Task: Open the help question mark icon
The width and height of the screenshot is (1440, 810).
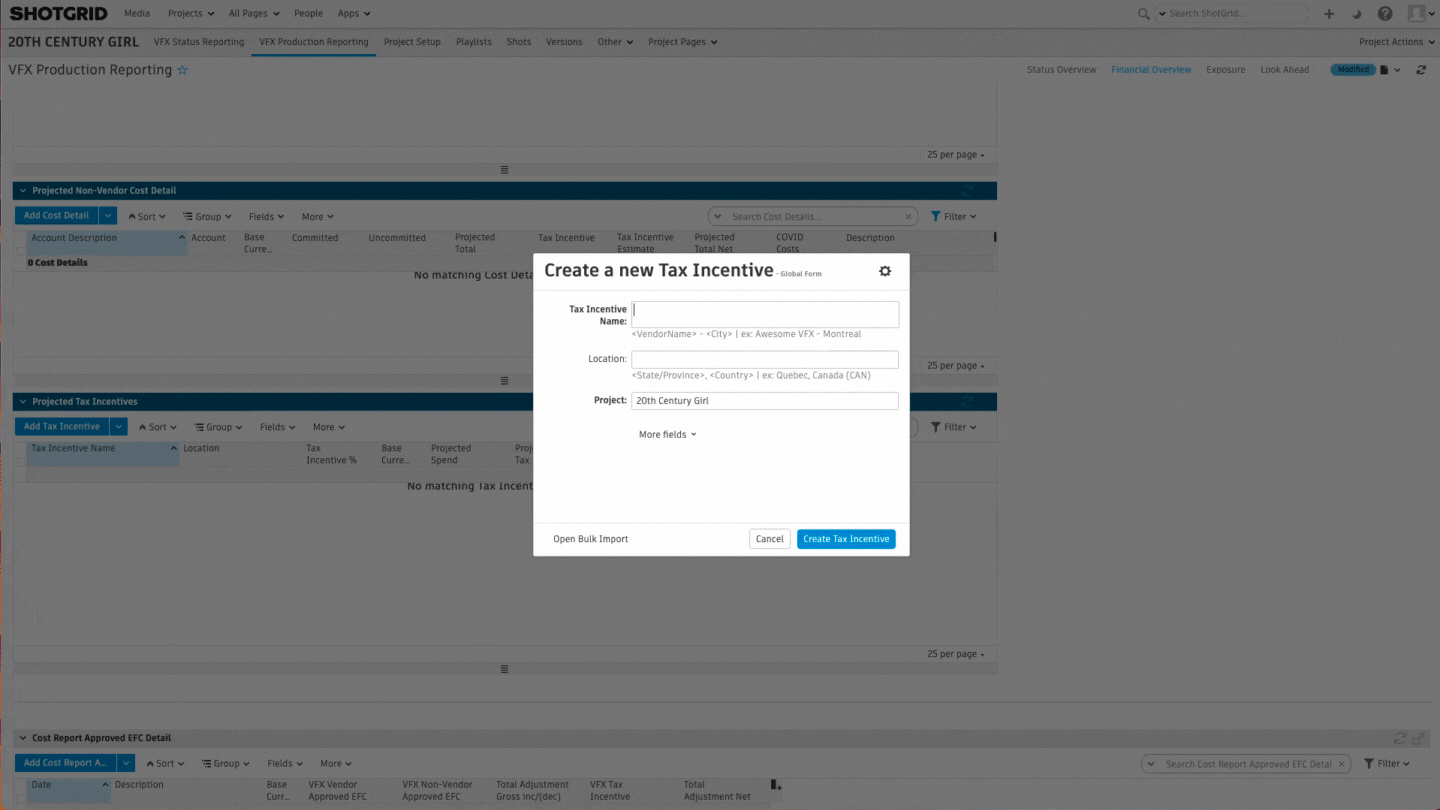Action: pos(1385,14)
